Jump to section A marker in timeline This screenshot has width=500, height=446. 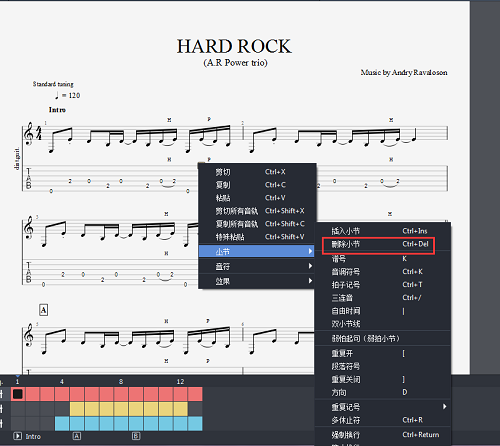coord(77,436)
